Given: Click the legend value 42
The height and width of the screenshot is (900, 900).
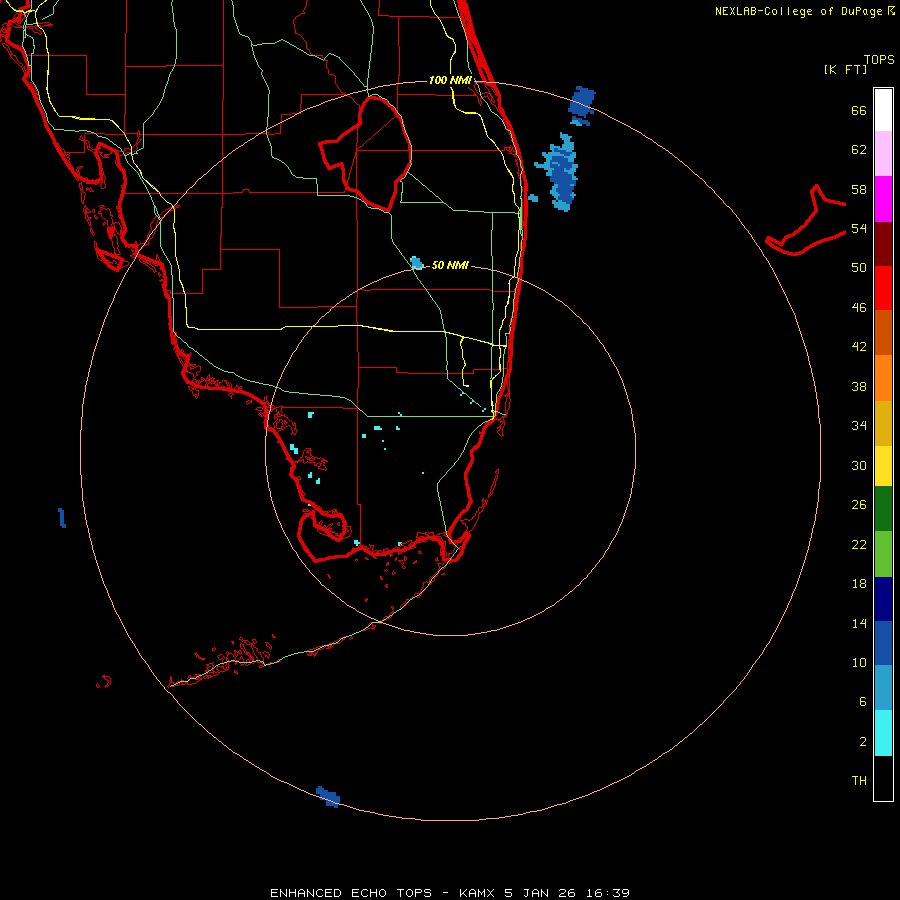Looking at the screenshot, I should coord(859,346).
